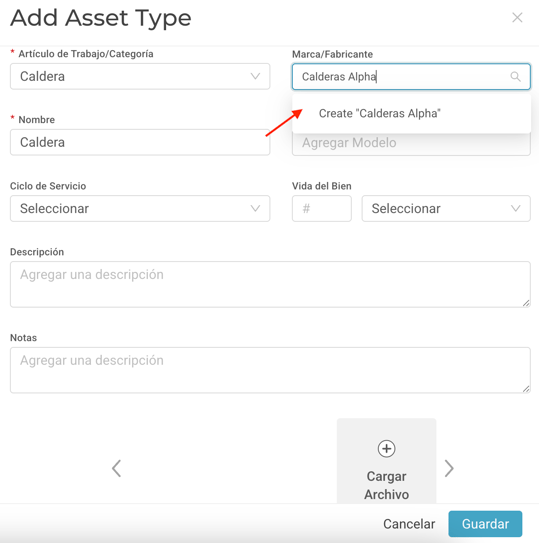The image size is (539, 543).
Task: Expand the Artículo de Trabajo/Categoría chevron
Action: point(255,76)
